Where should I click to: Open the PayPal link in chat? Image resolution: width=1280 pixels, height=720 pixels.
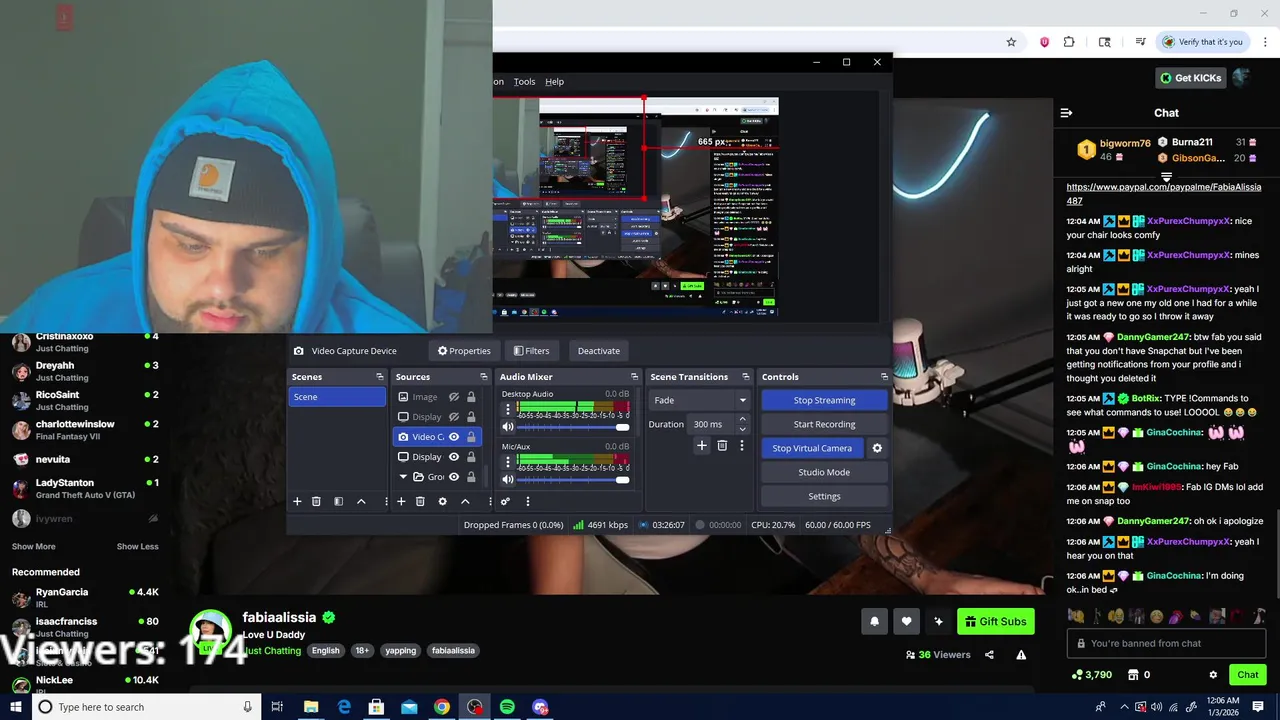pyautogui.click(x=1164, y=194)
